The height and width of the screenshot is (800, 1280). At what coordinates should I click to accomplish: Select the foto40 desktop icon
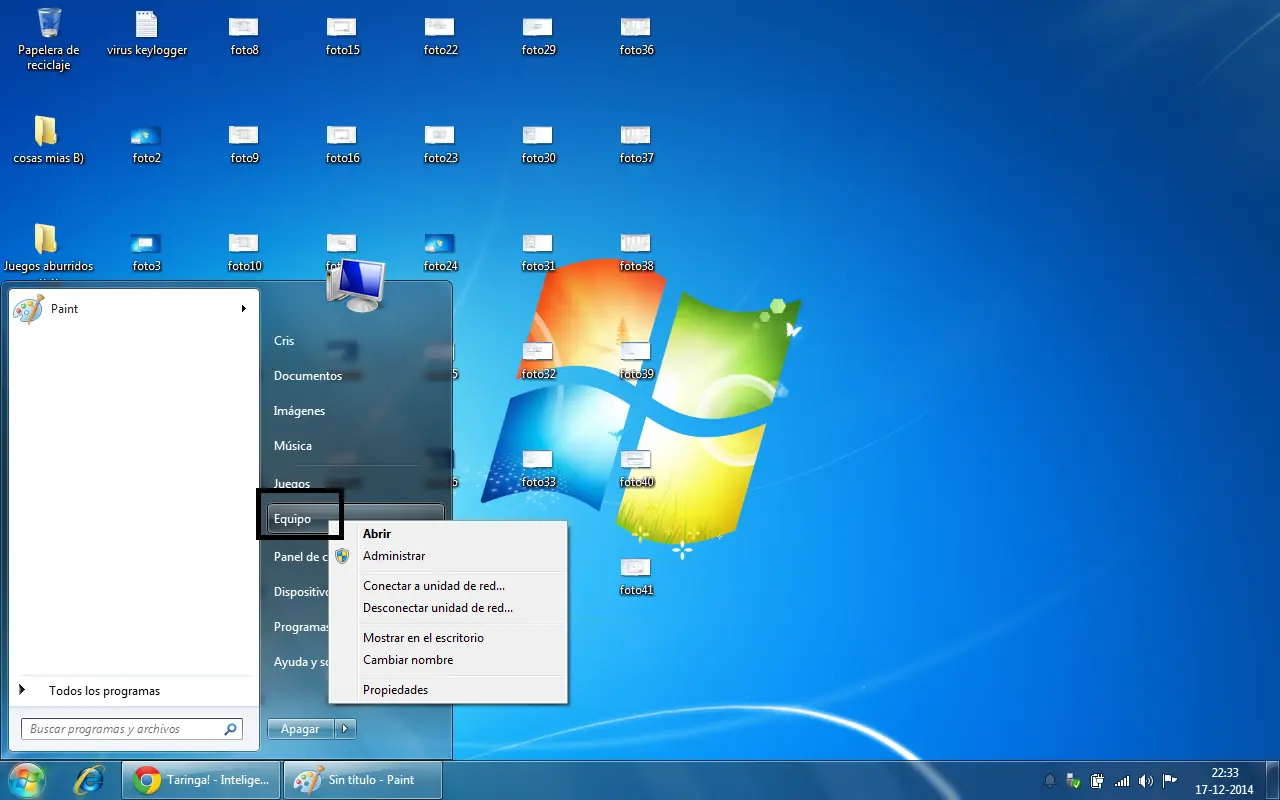click(x=636, y=467)
